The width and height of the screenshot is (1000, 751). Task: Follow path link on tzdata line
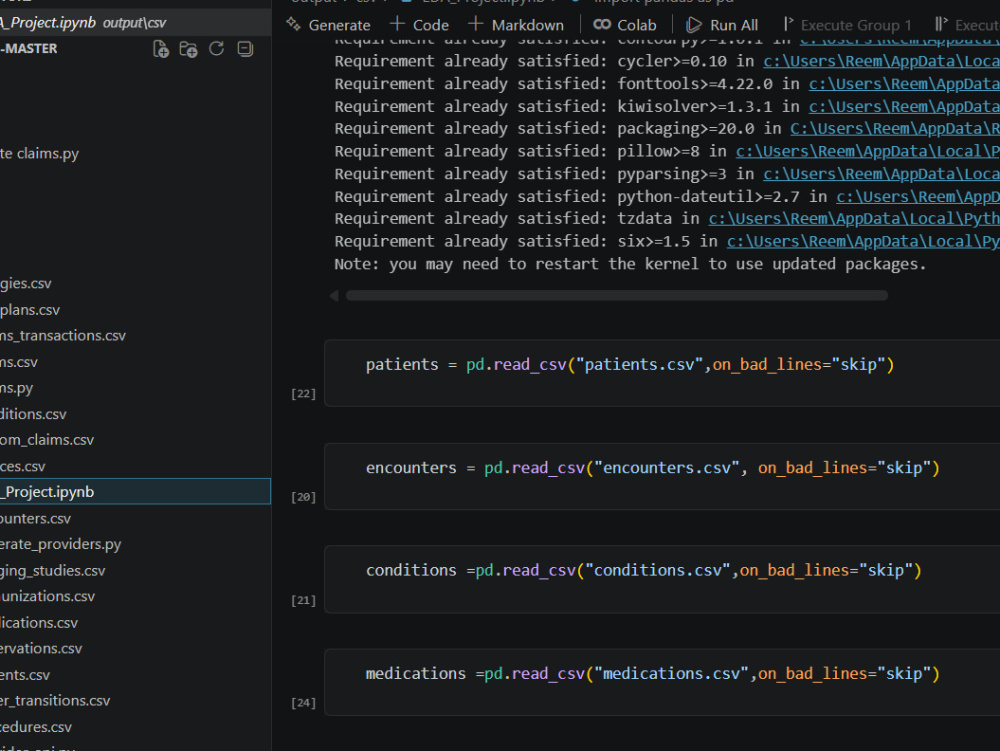pyautogui.click(x=854, y=219)
